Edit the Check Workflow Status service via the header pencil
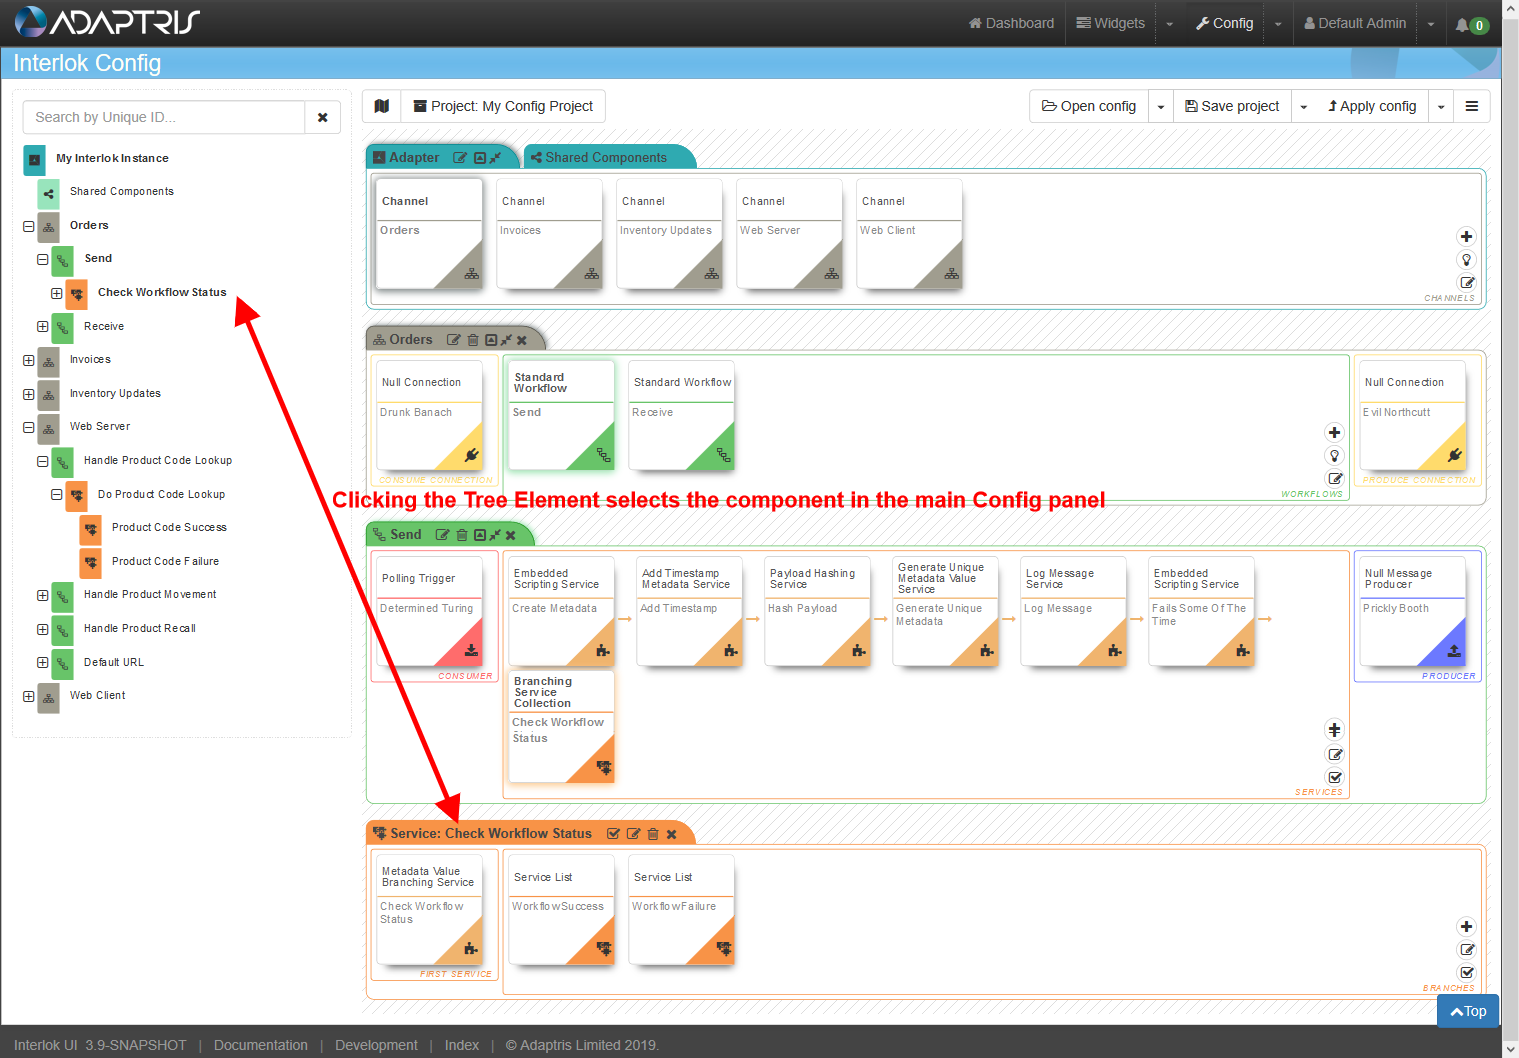This screenshot has height=1058, width=1519. point(633,834)
